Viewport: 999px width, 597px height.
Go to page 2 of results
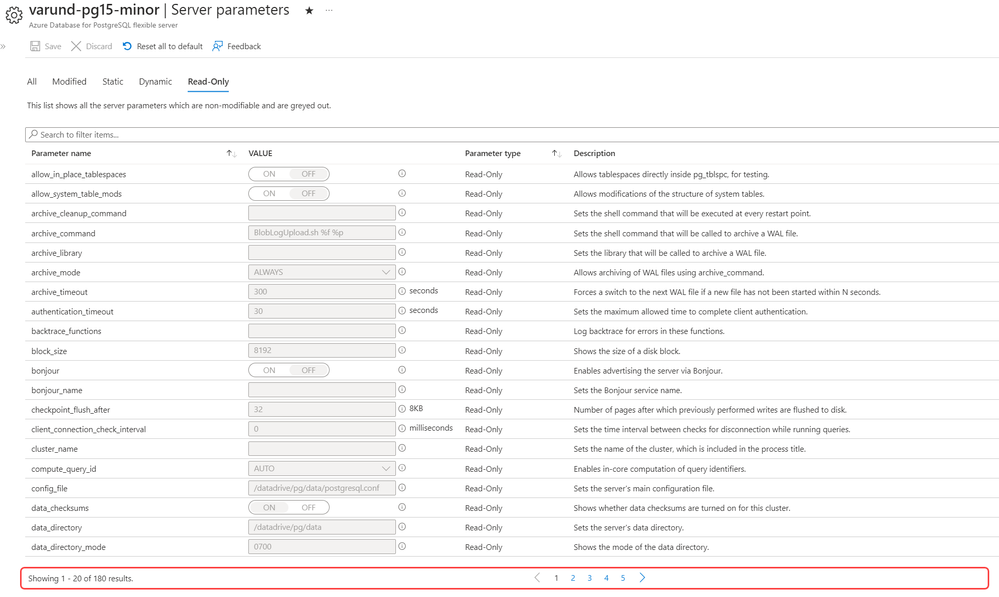pos(573,579)
